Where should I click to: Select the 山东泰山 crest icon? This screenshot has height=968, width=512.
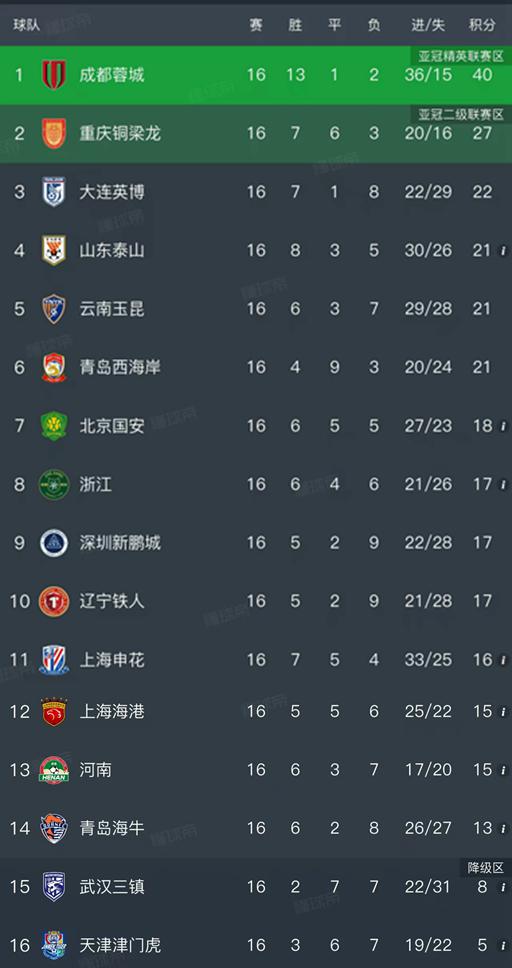(54, 250)
